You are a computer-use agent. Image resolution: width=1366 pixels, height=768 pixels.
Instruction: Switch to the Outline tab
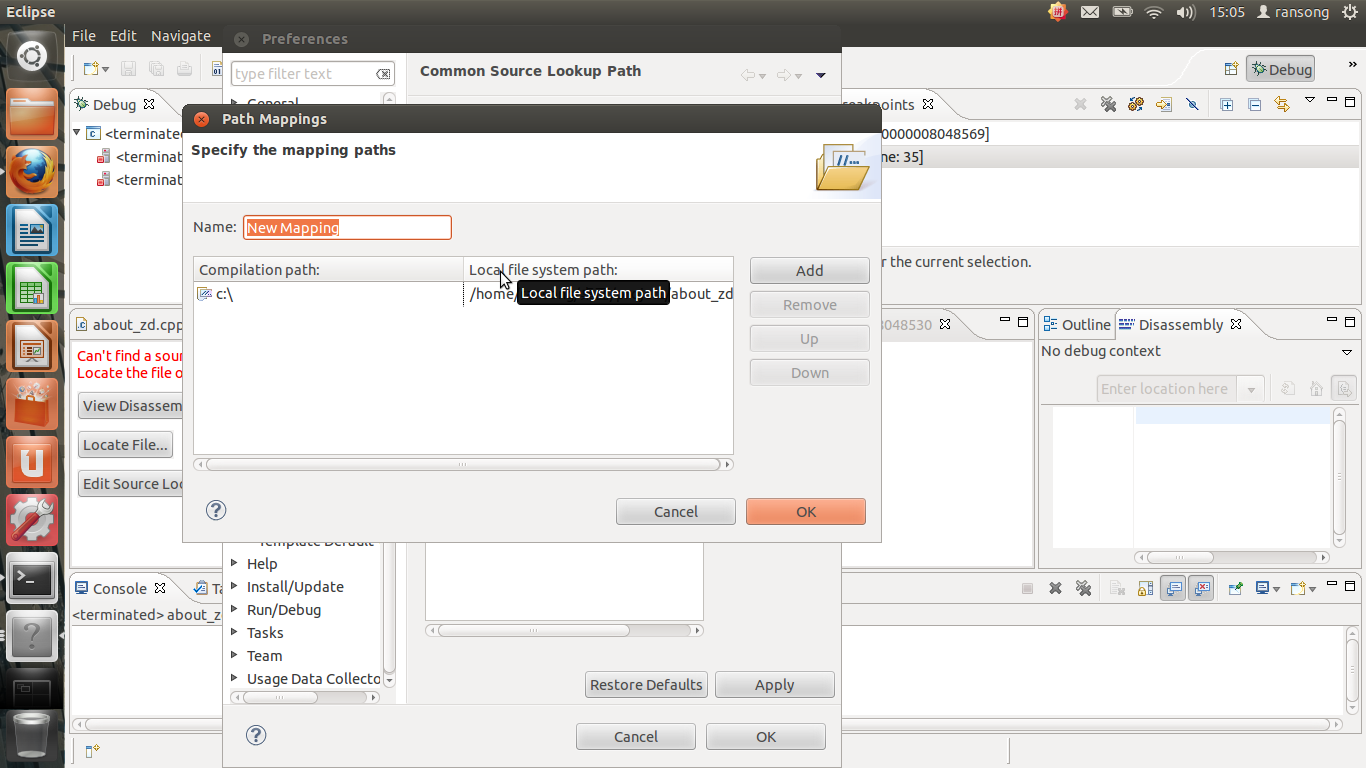(x=1076, y=324)
